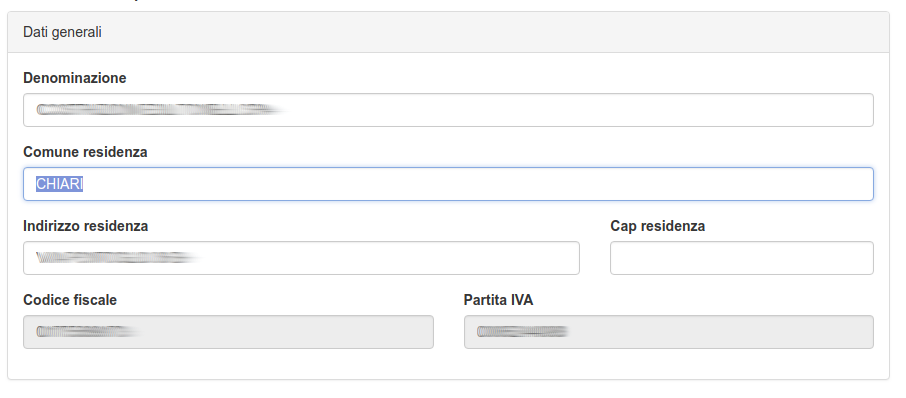Image resolution: width=906 pixels, height=398 pixels.
Task: Click the blurred Partita IVA value
Action: (522, 332)
